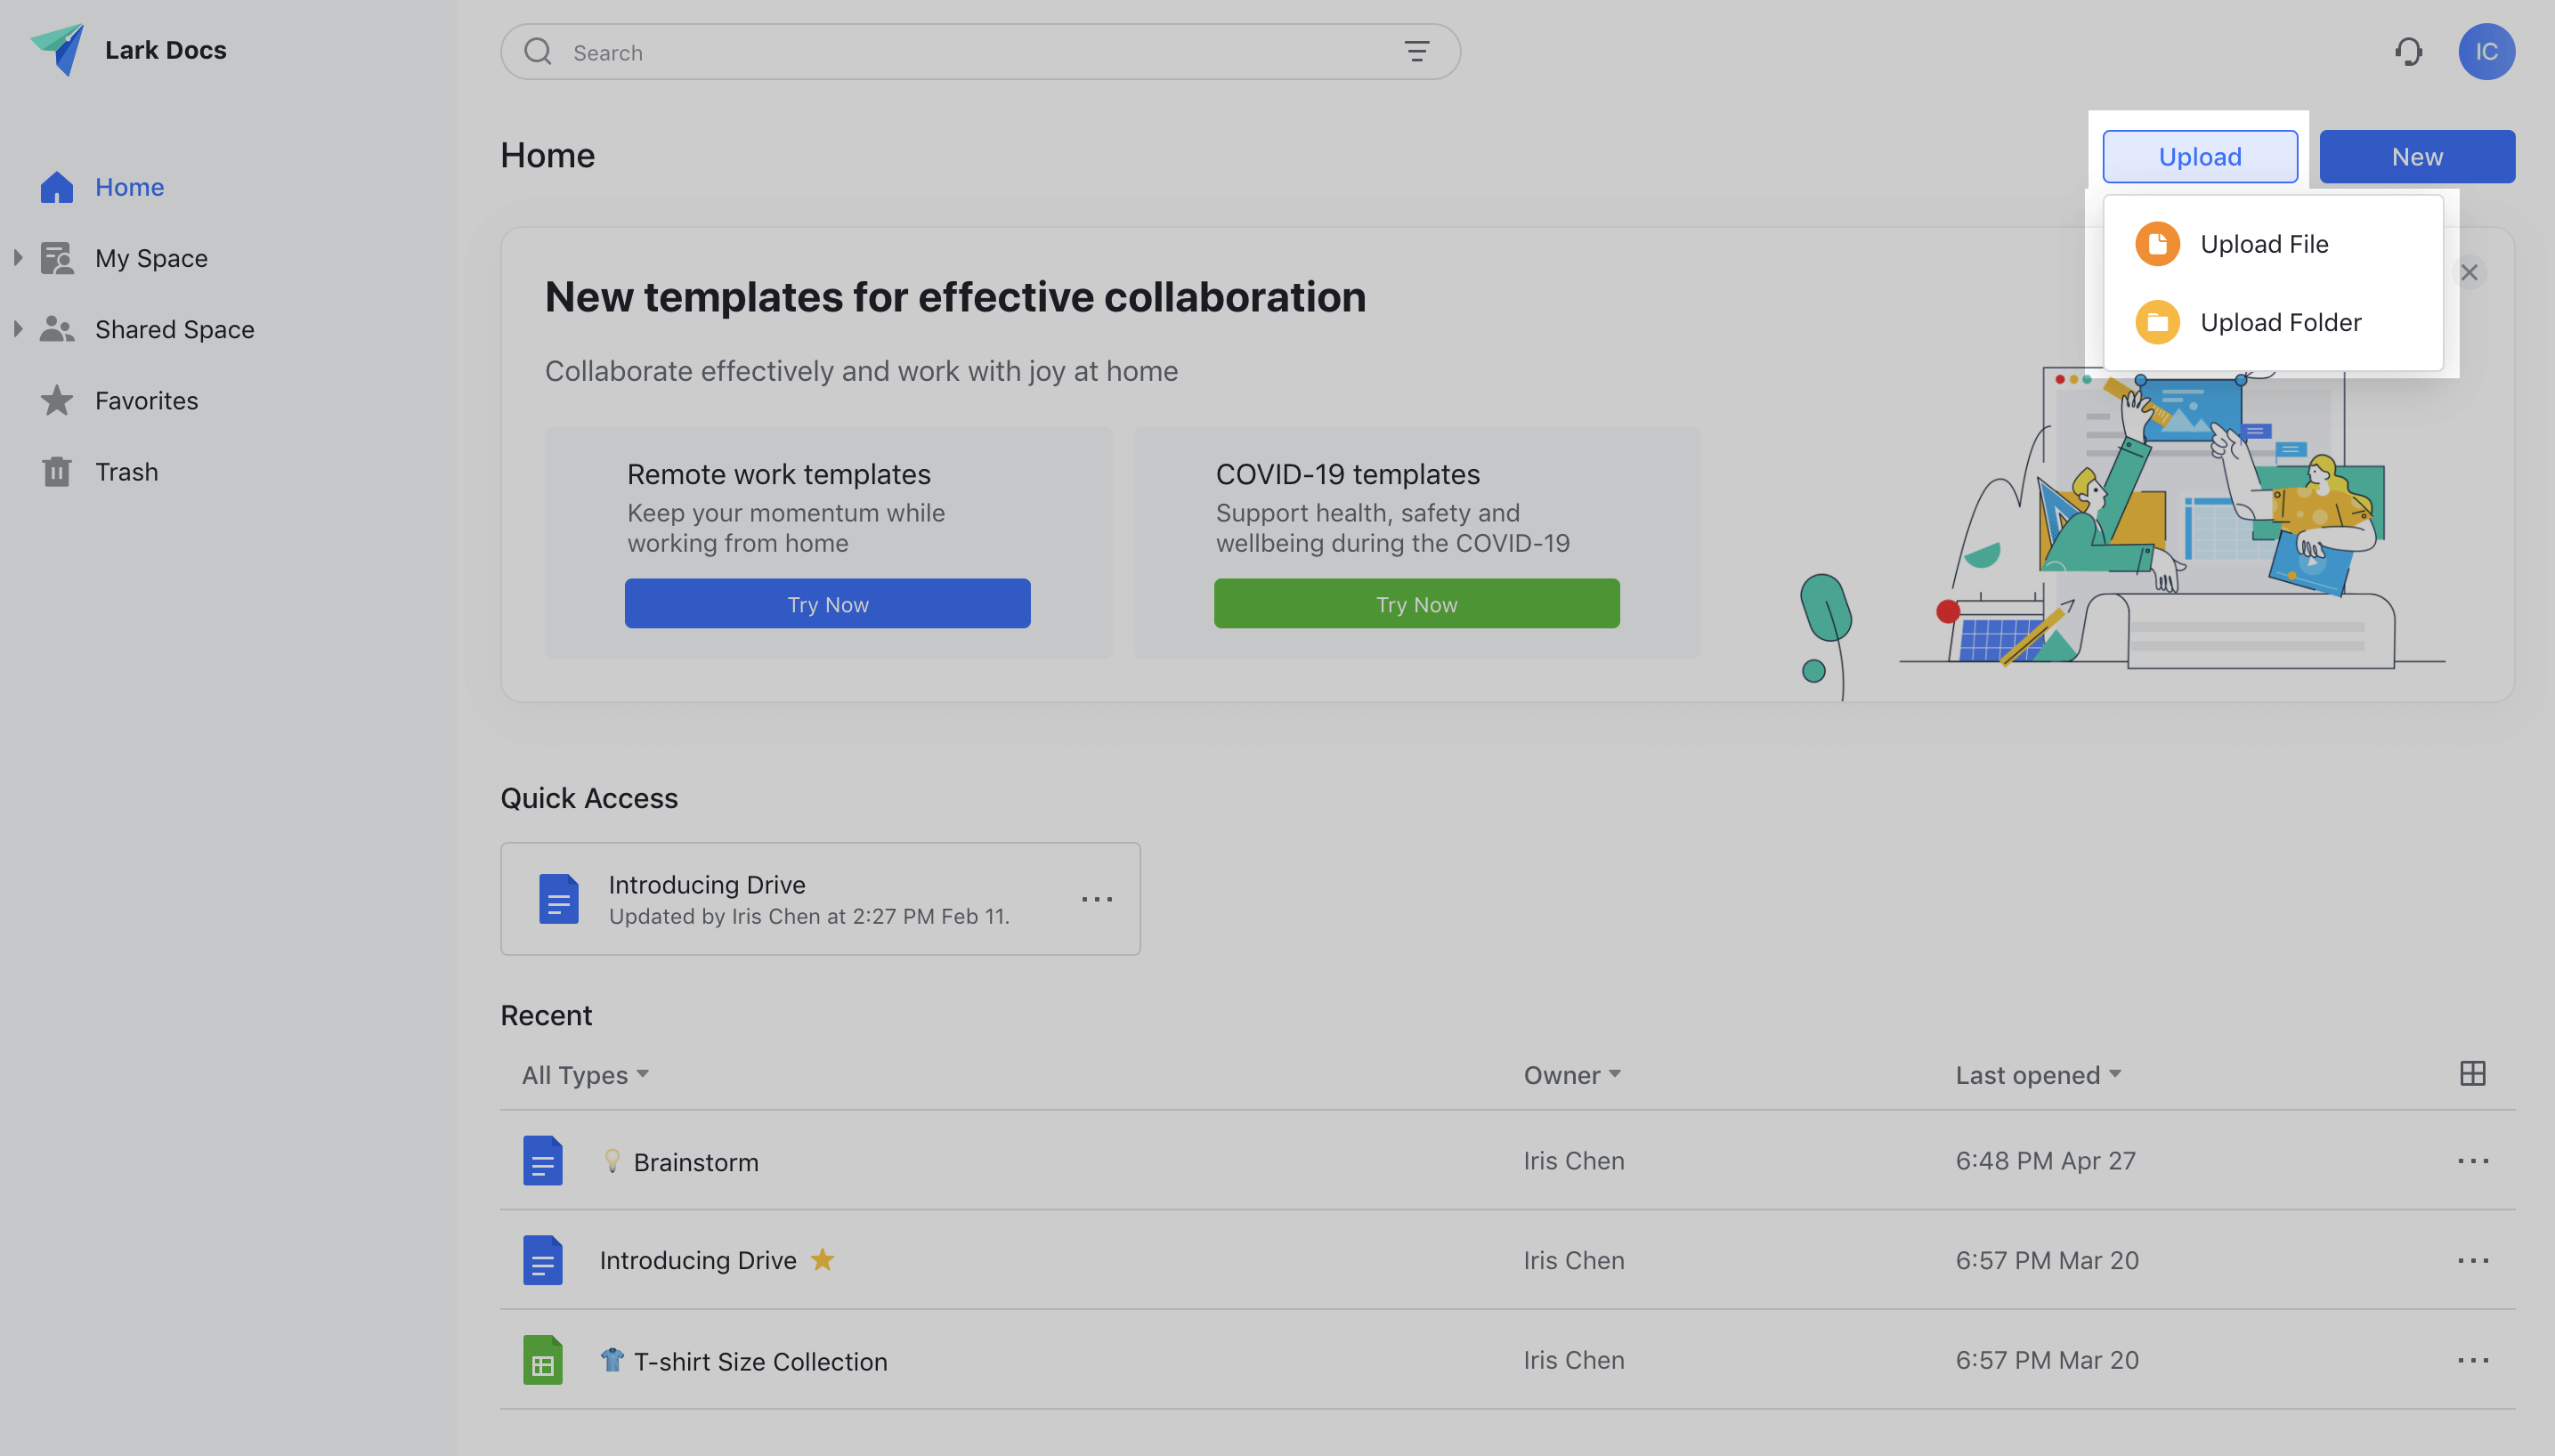2555x1456 pixels.
Task: Expand the My Space tree
Action: pyautogui.click(x=18, y=258)
